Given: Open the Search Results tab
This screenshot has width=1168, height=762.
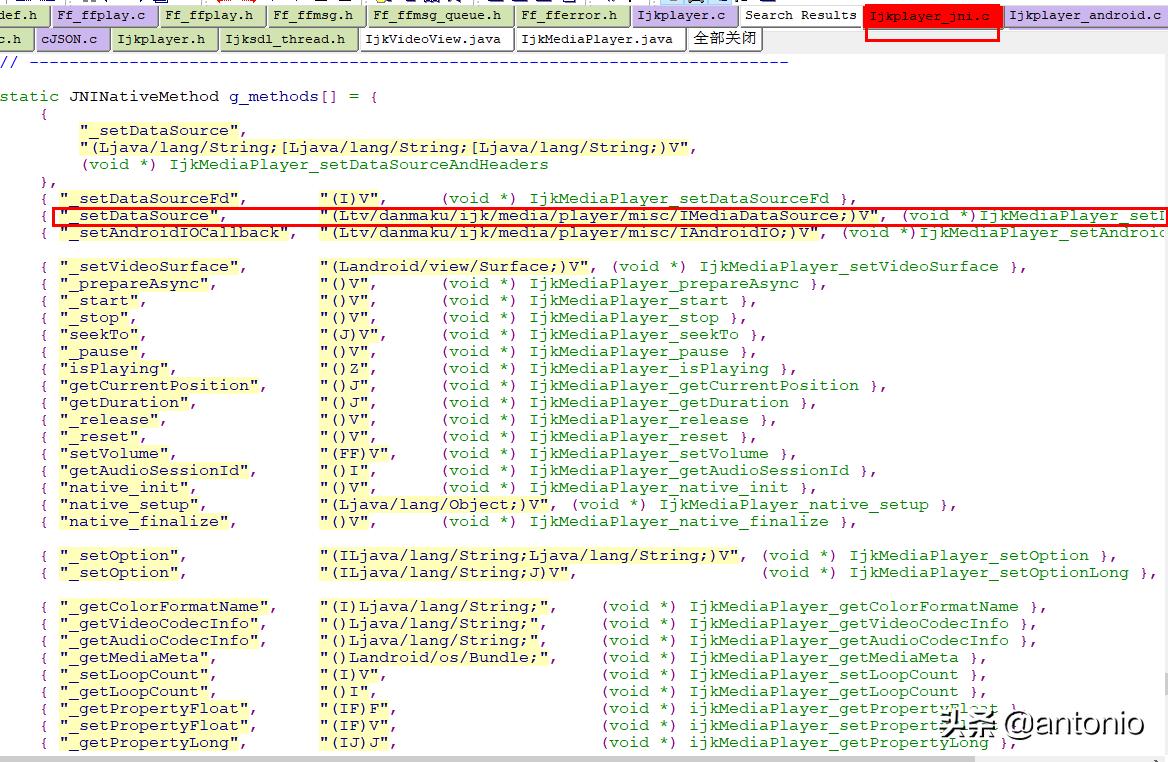Looking at the screenshot, I should [801, 15].
